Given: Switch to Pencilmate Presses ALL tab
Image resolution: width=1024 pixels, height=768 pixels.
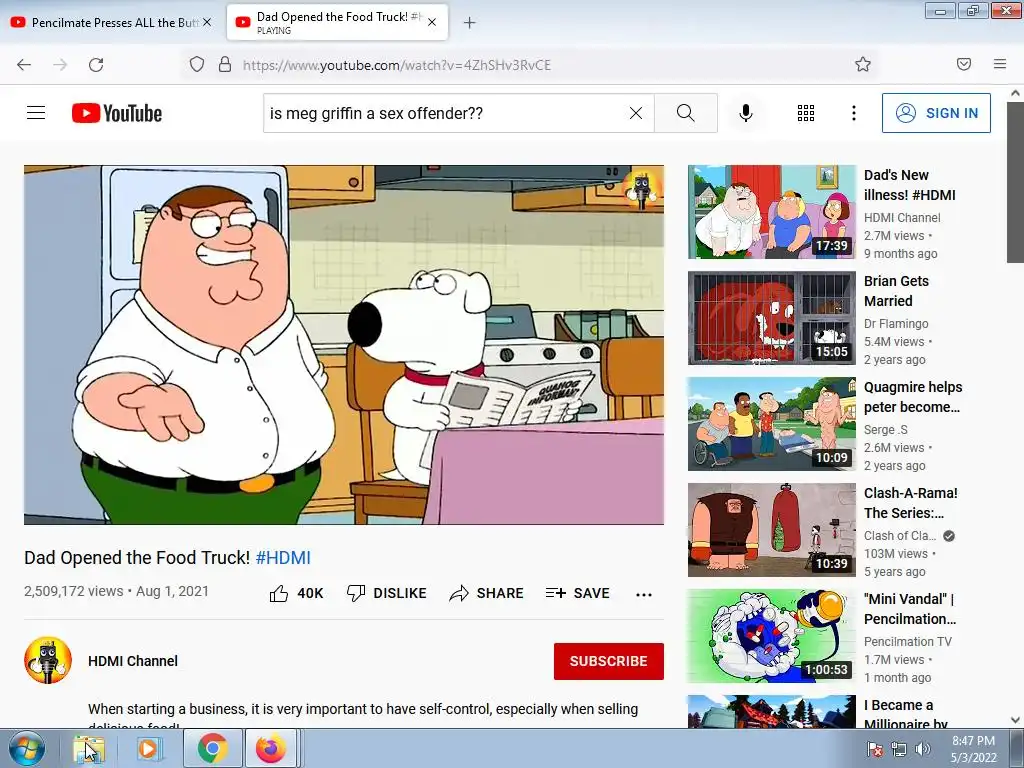Looking at the screenshot, I should 111,22.
